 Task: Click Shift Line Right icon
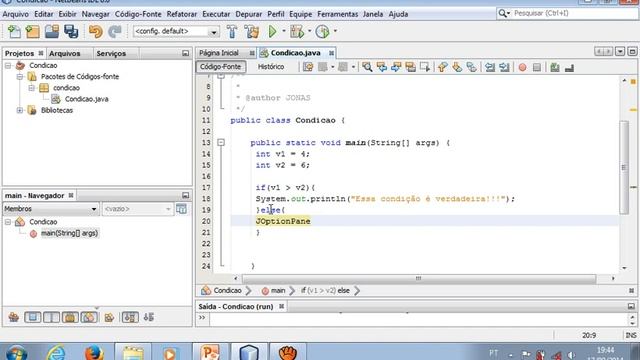(x=504, y=67)
